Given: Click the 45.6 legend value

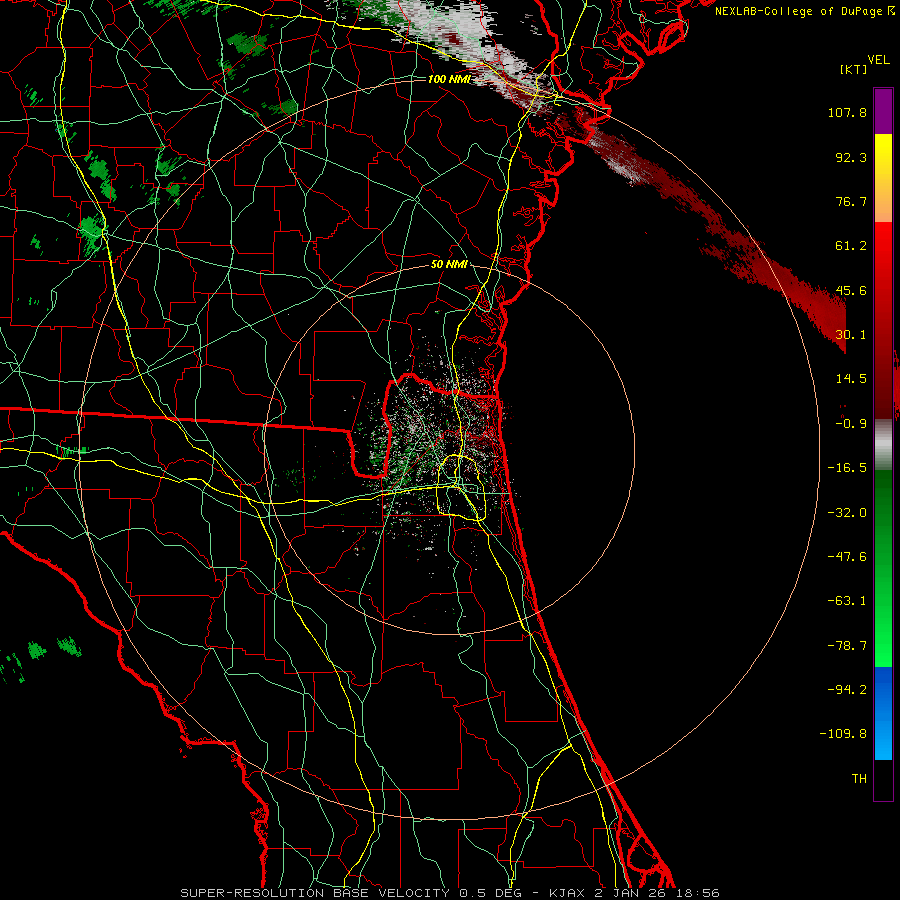Looking at the screenshot, I should coord(851,290).
